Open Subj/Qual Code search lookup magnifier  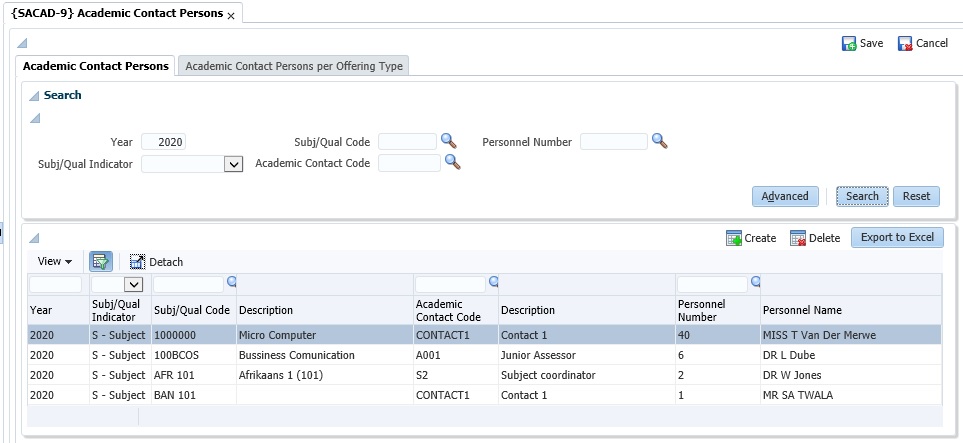tap(449, 142)
